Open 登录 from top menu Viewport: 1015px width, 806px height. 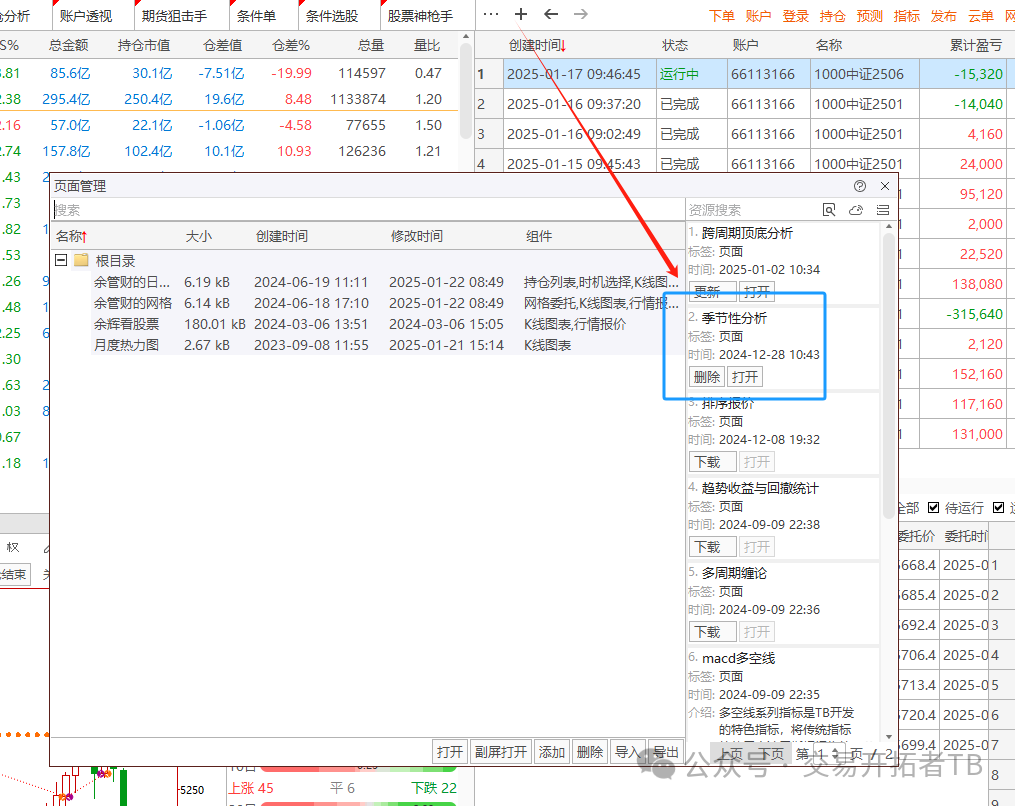click(796, 16)
